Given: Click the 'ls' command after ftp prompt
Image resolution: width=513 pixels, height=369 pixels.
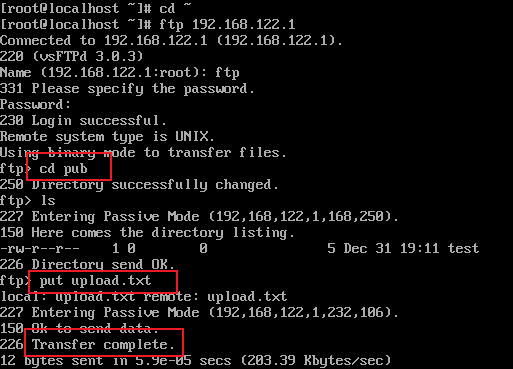Looking at the screenshot, I should coord(48,201).
